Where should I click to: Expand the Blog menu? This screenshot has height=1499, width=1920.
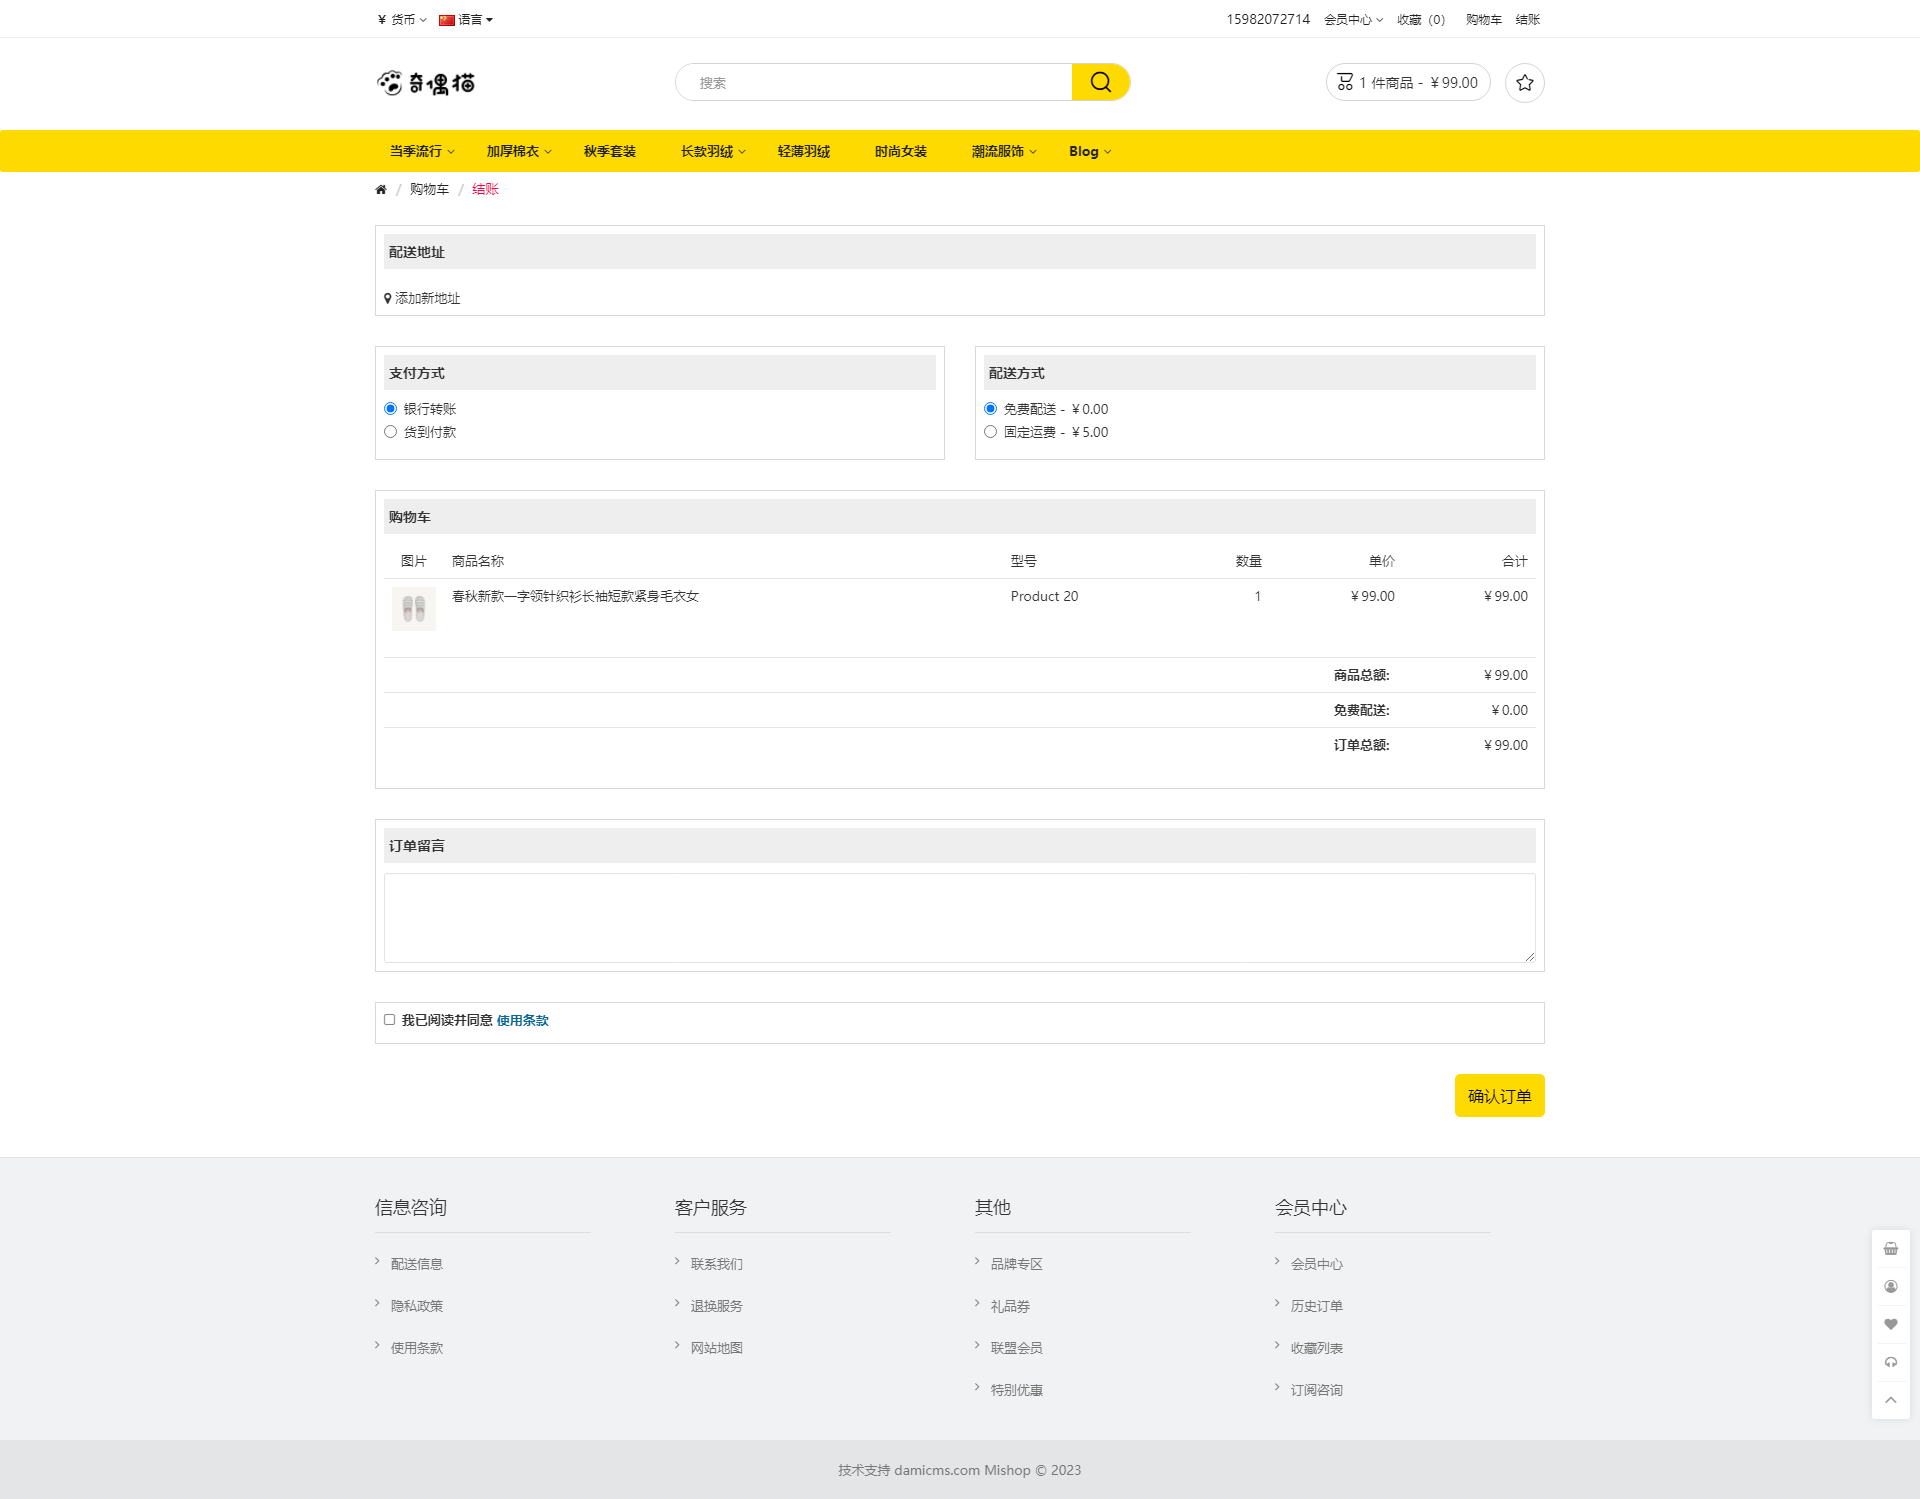click(1090, 152)
